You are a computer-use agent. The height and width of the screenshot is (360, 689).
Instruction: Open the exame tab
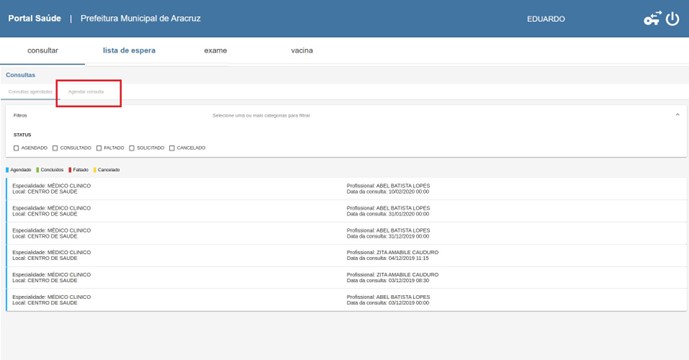[x=215, y=51]
